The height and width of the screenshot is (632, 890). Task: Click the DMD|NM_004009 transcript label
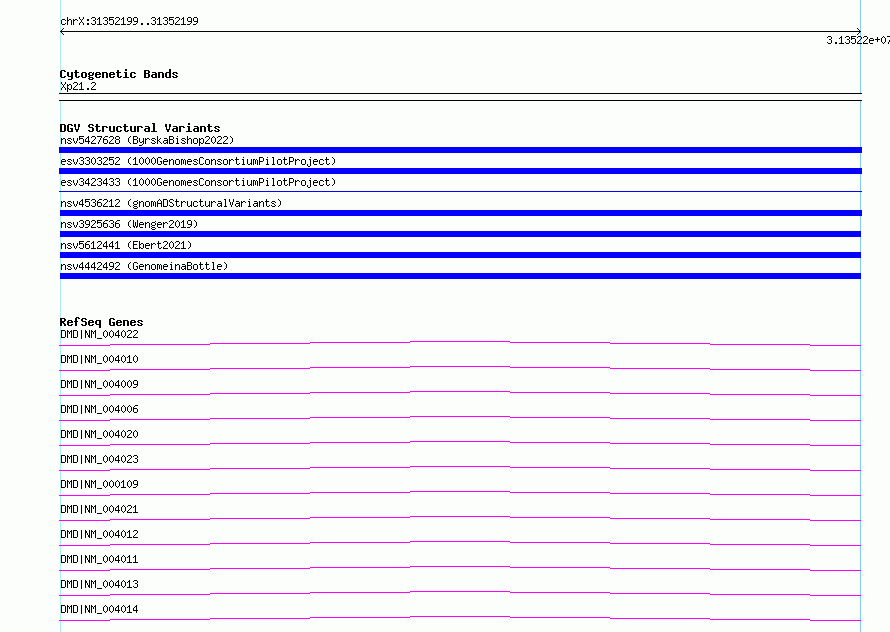(99, 384)
